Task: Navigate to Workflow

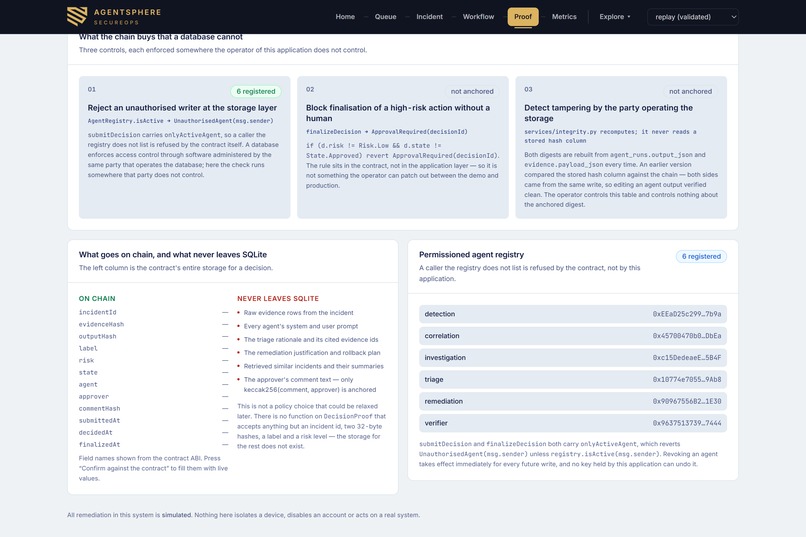Action: (x=478, y=16)
